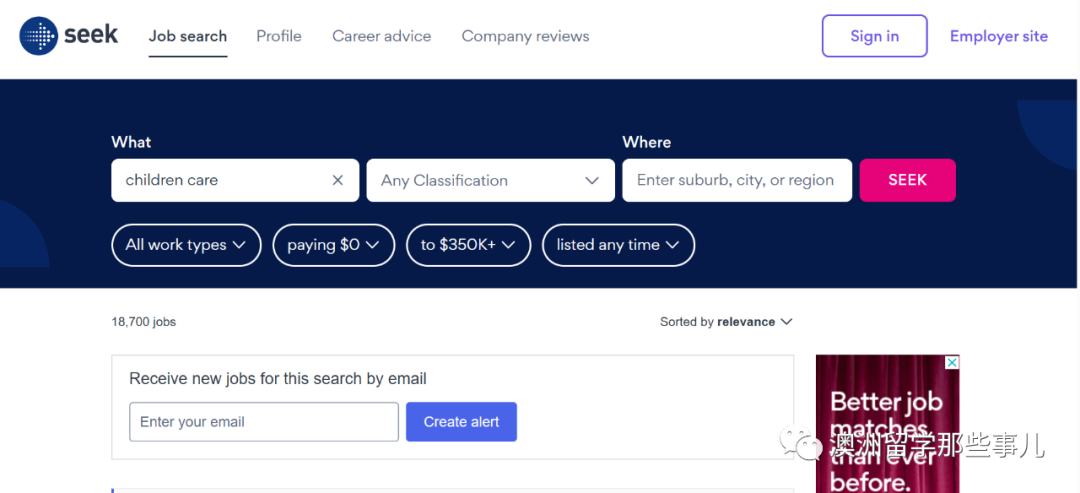
Task: Click the '18,700 jobs' results count
Action: tap(143, 322)
